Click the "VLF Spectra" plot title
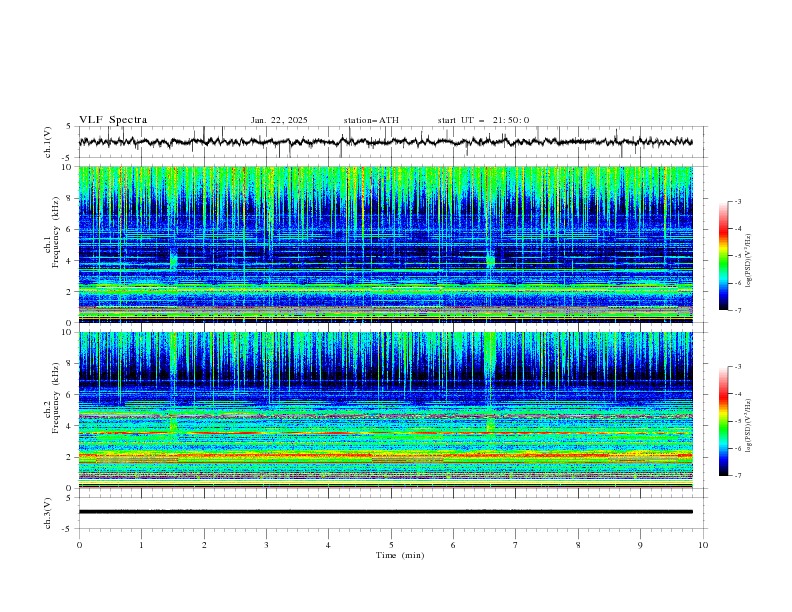This screenshot has width=792, height=612. [x=113, y=120]
